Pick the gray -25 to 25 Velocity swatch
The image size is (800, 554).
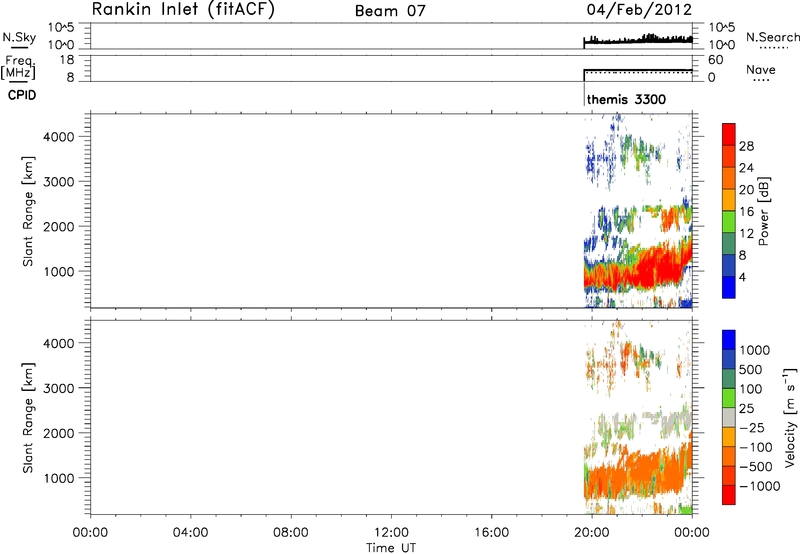[729, 418]
